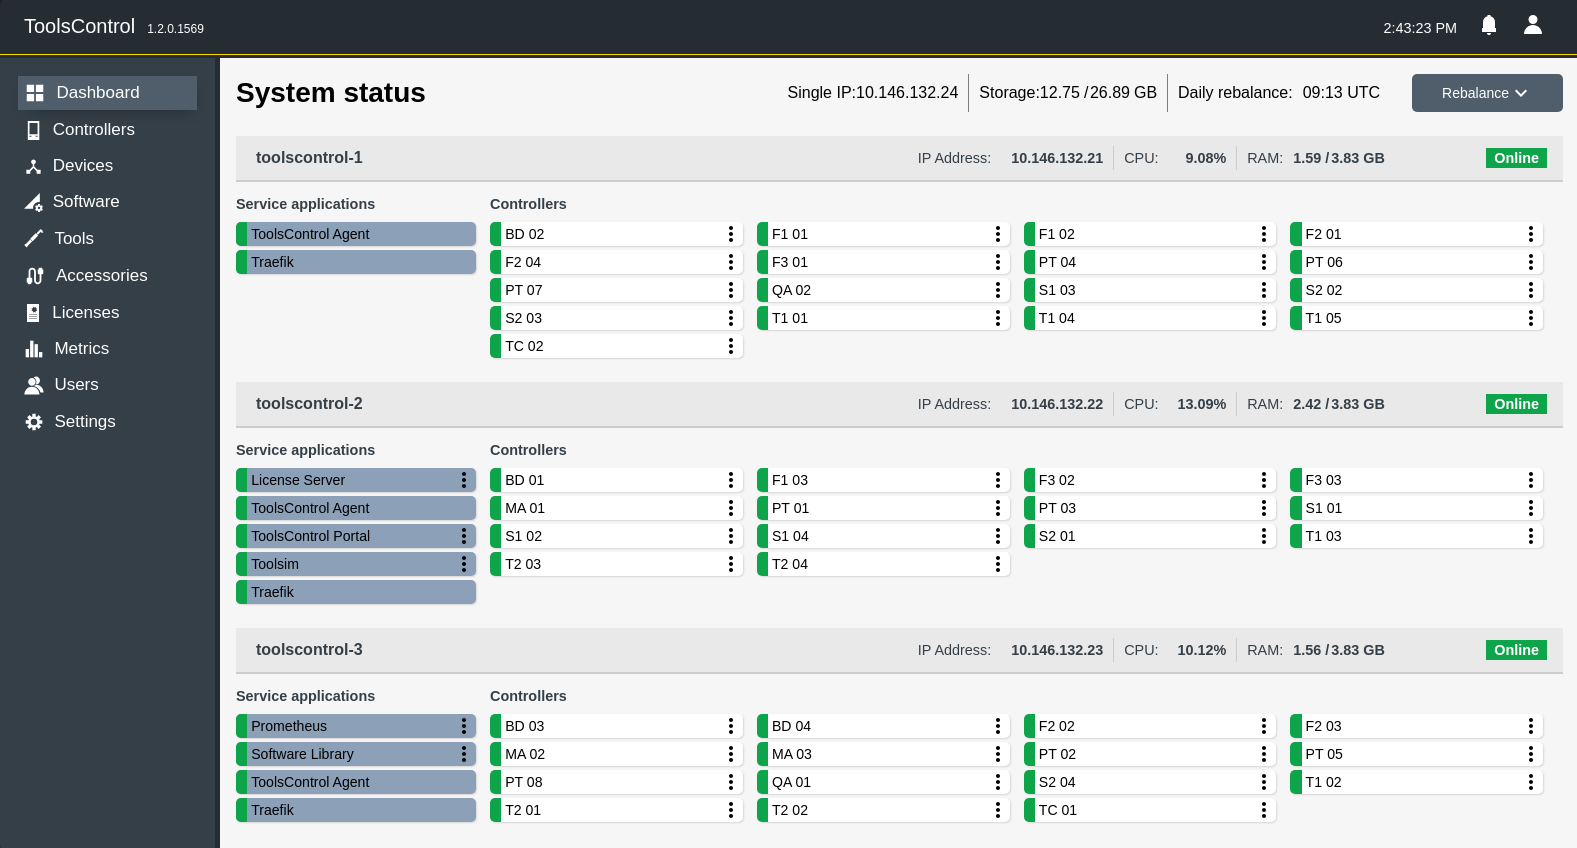Open the kebab menu for controller T1 02
This screenshot has height=848, width=1577.
[x=1531, y=782]
